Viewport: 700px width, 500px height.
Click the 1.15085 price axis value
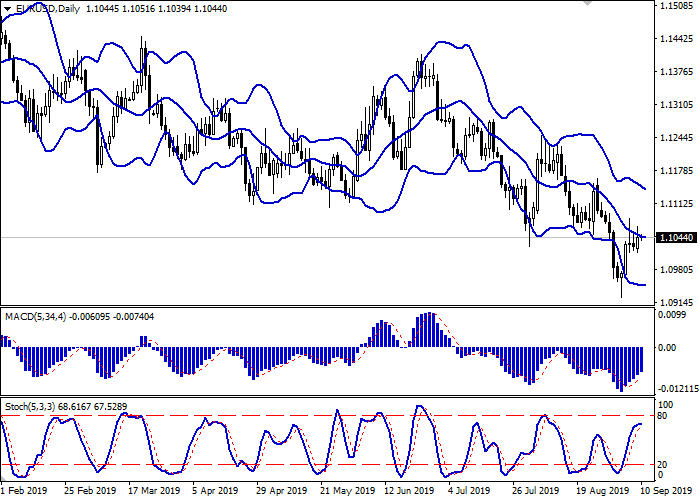pyautogui.click(x=676, y=6)
